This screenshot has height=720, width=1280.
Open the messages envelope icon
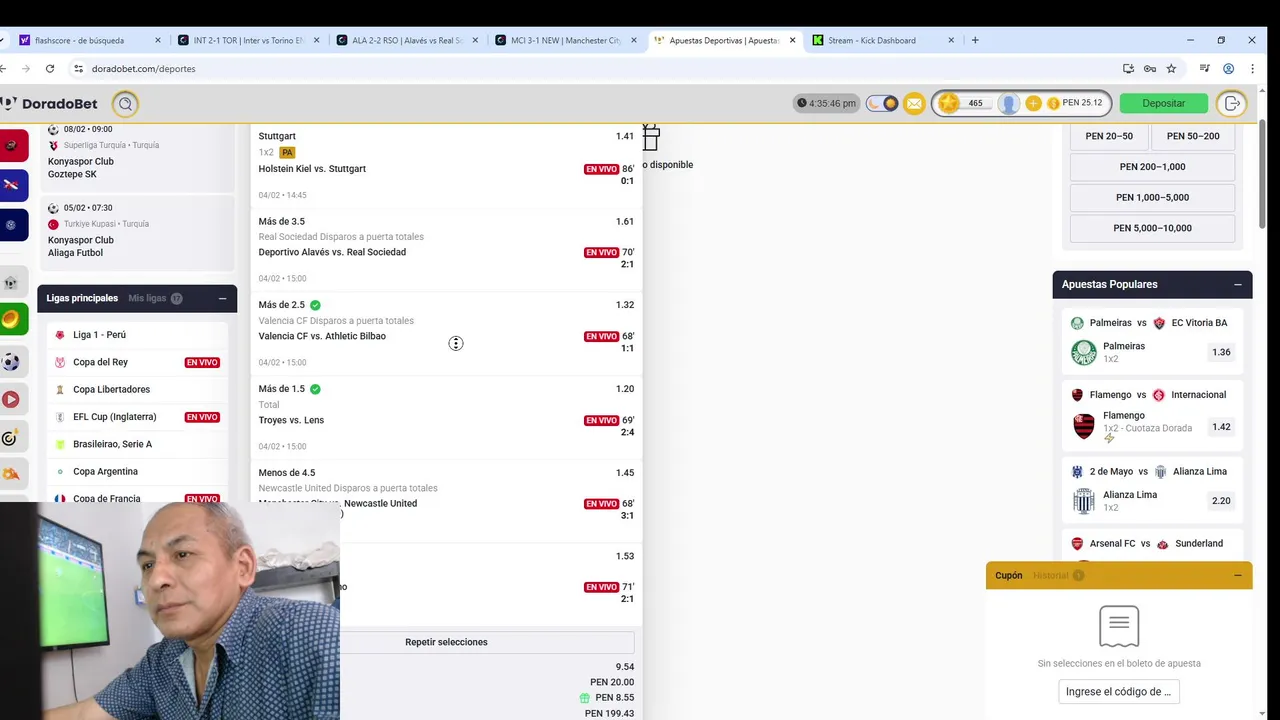(914, 103)
